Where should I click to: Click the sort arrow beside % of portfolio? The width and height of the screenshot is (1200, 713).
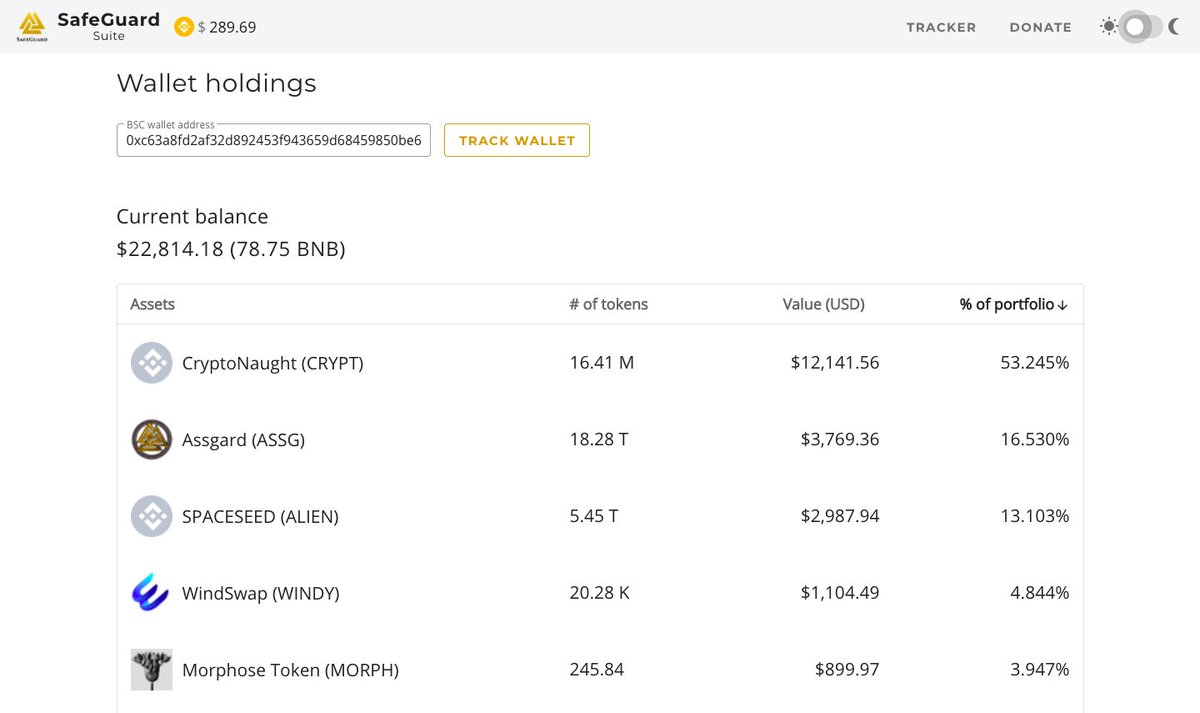[x=1062, y=304]
